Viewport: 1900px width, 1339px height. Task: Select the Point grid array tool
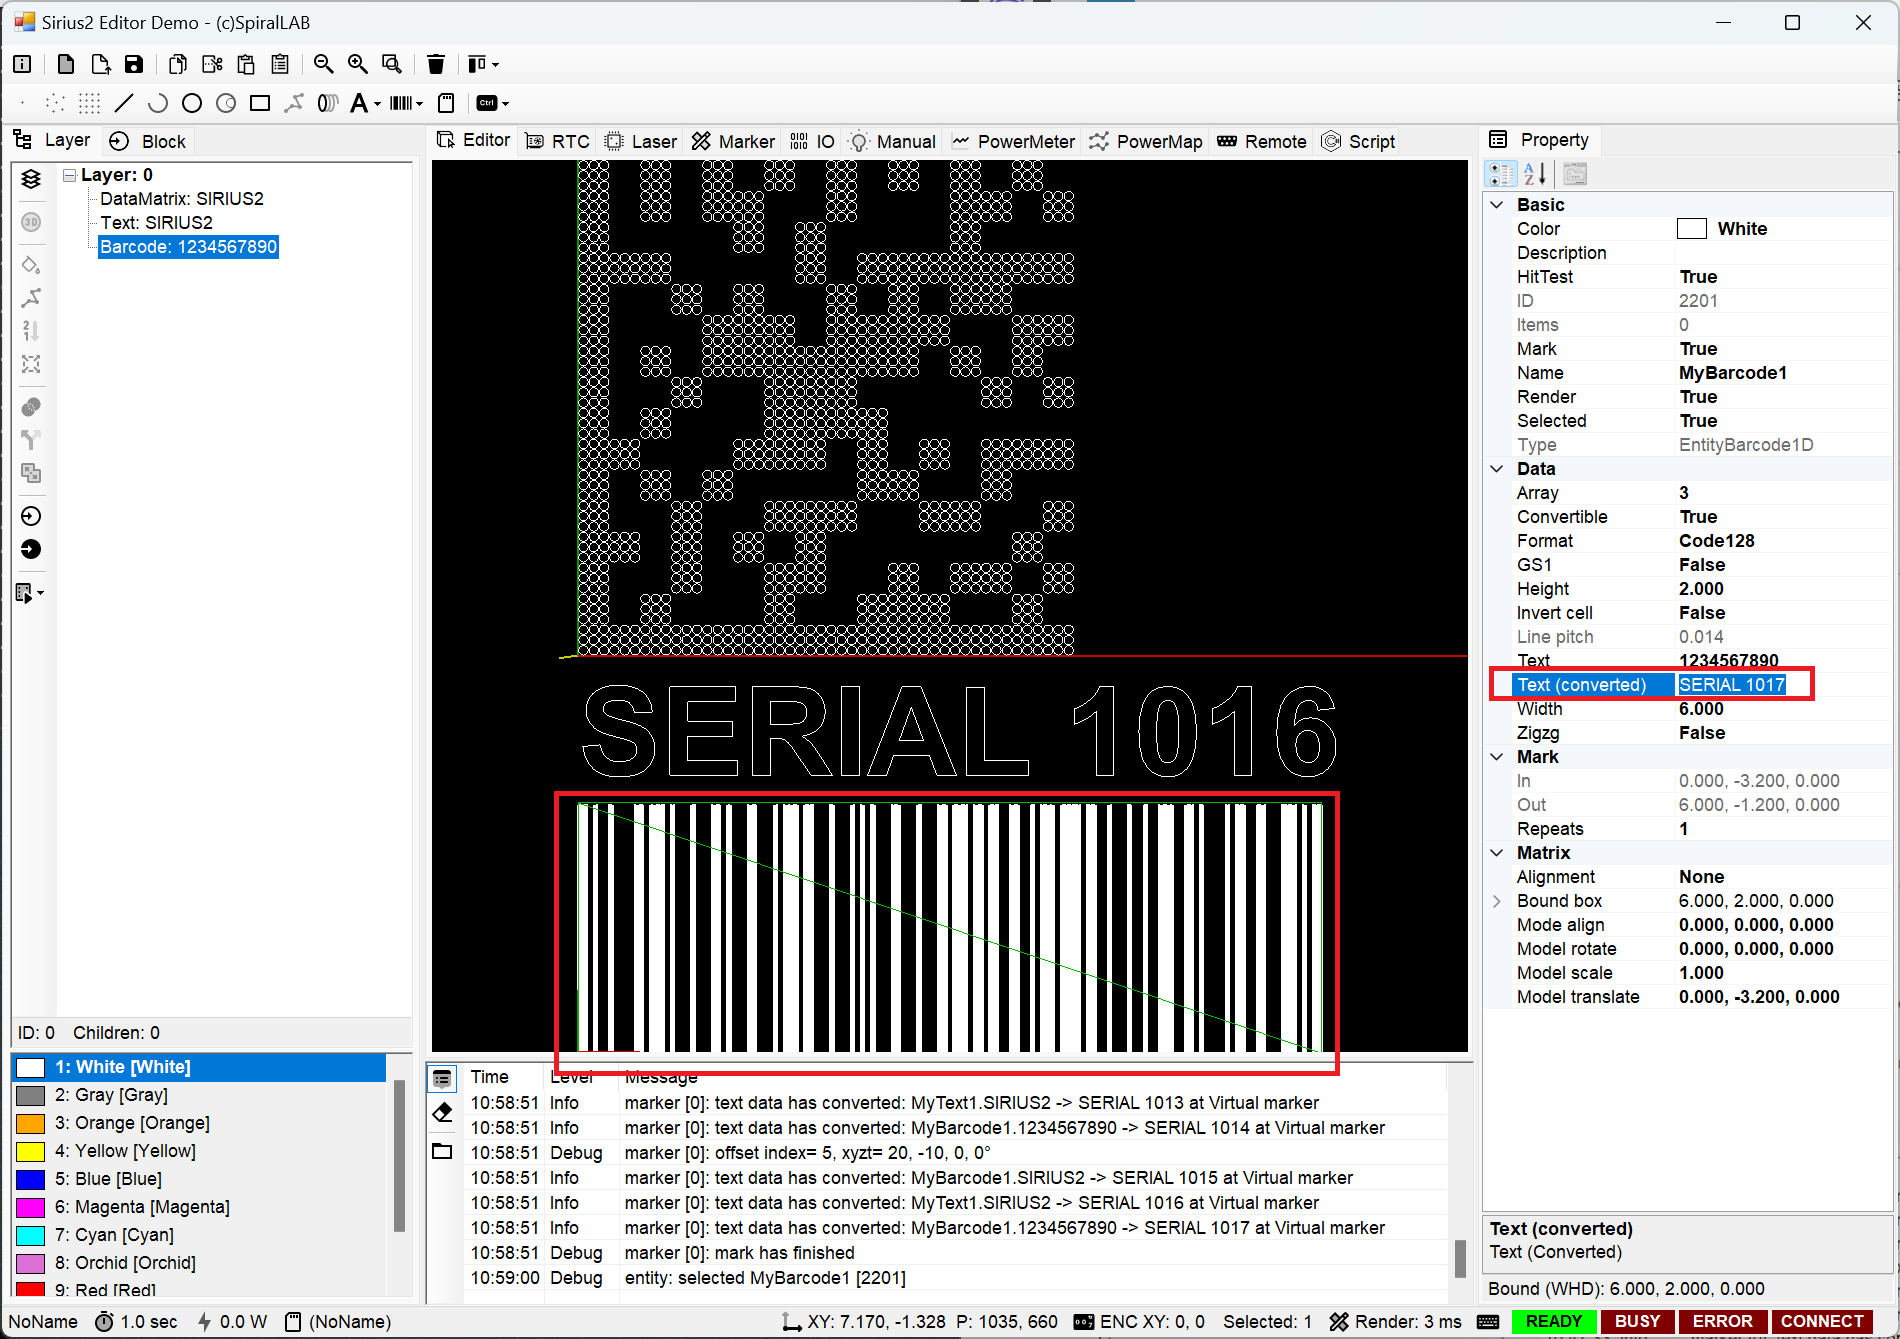(90, 103)
